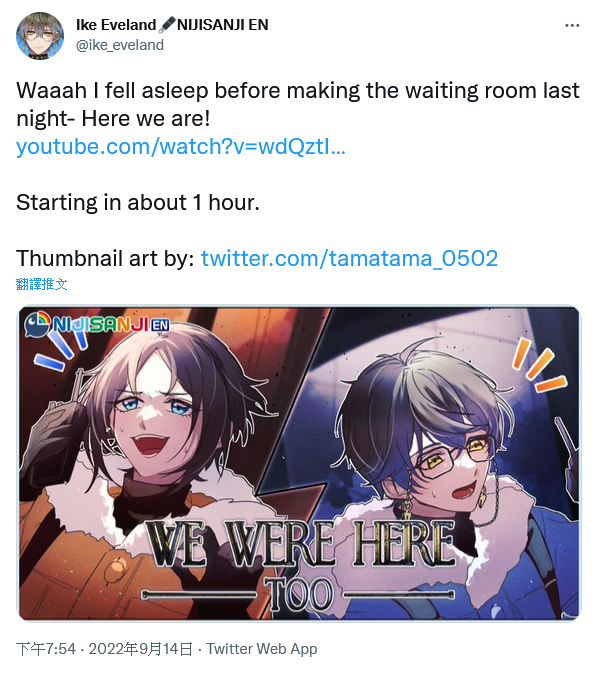Click the 'TOO' text on thumbnail
This screenshot has width=598, height=675.
click(299, 595)
